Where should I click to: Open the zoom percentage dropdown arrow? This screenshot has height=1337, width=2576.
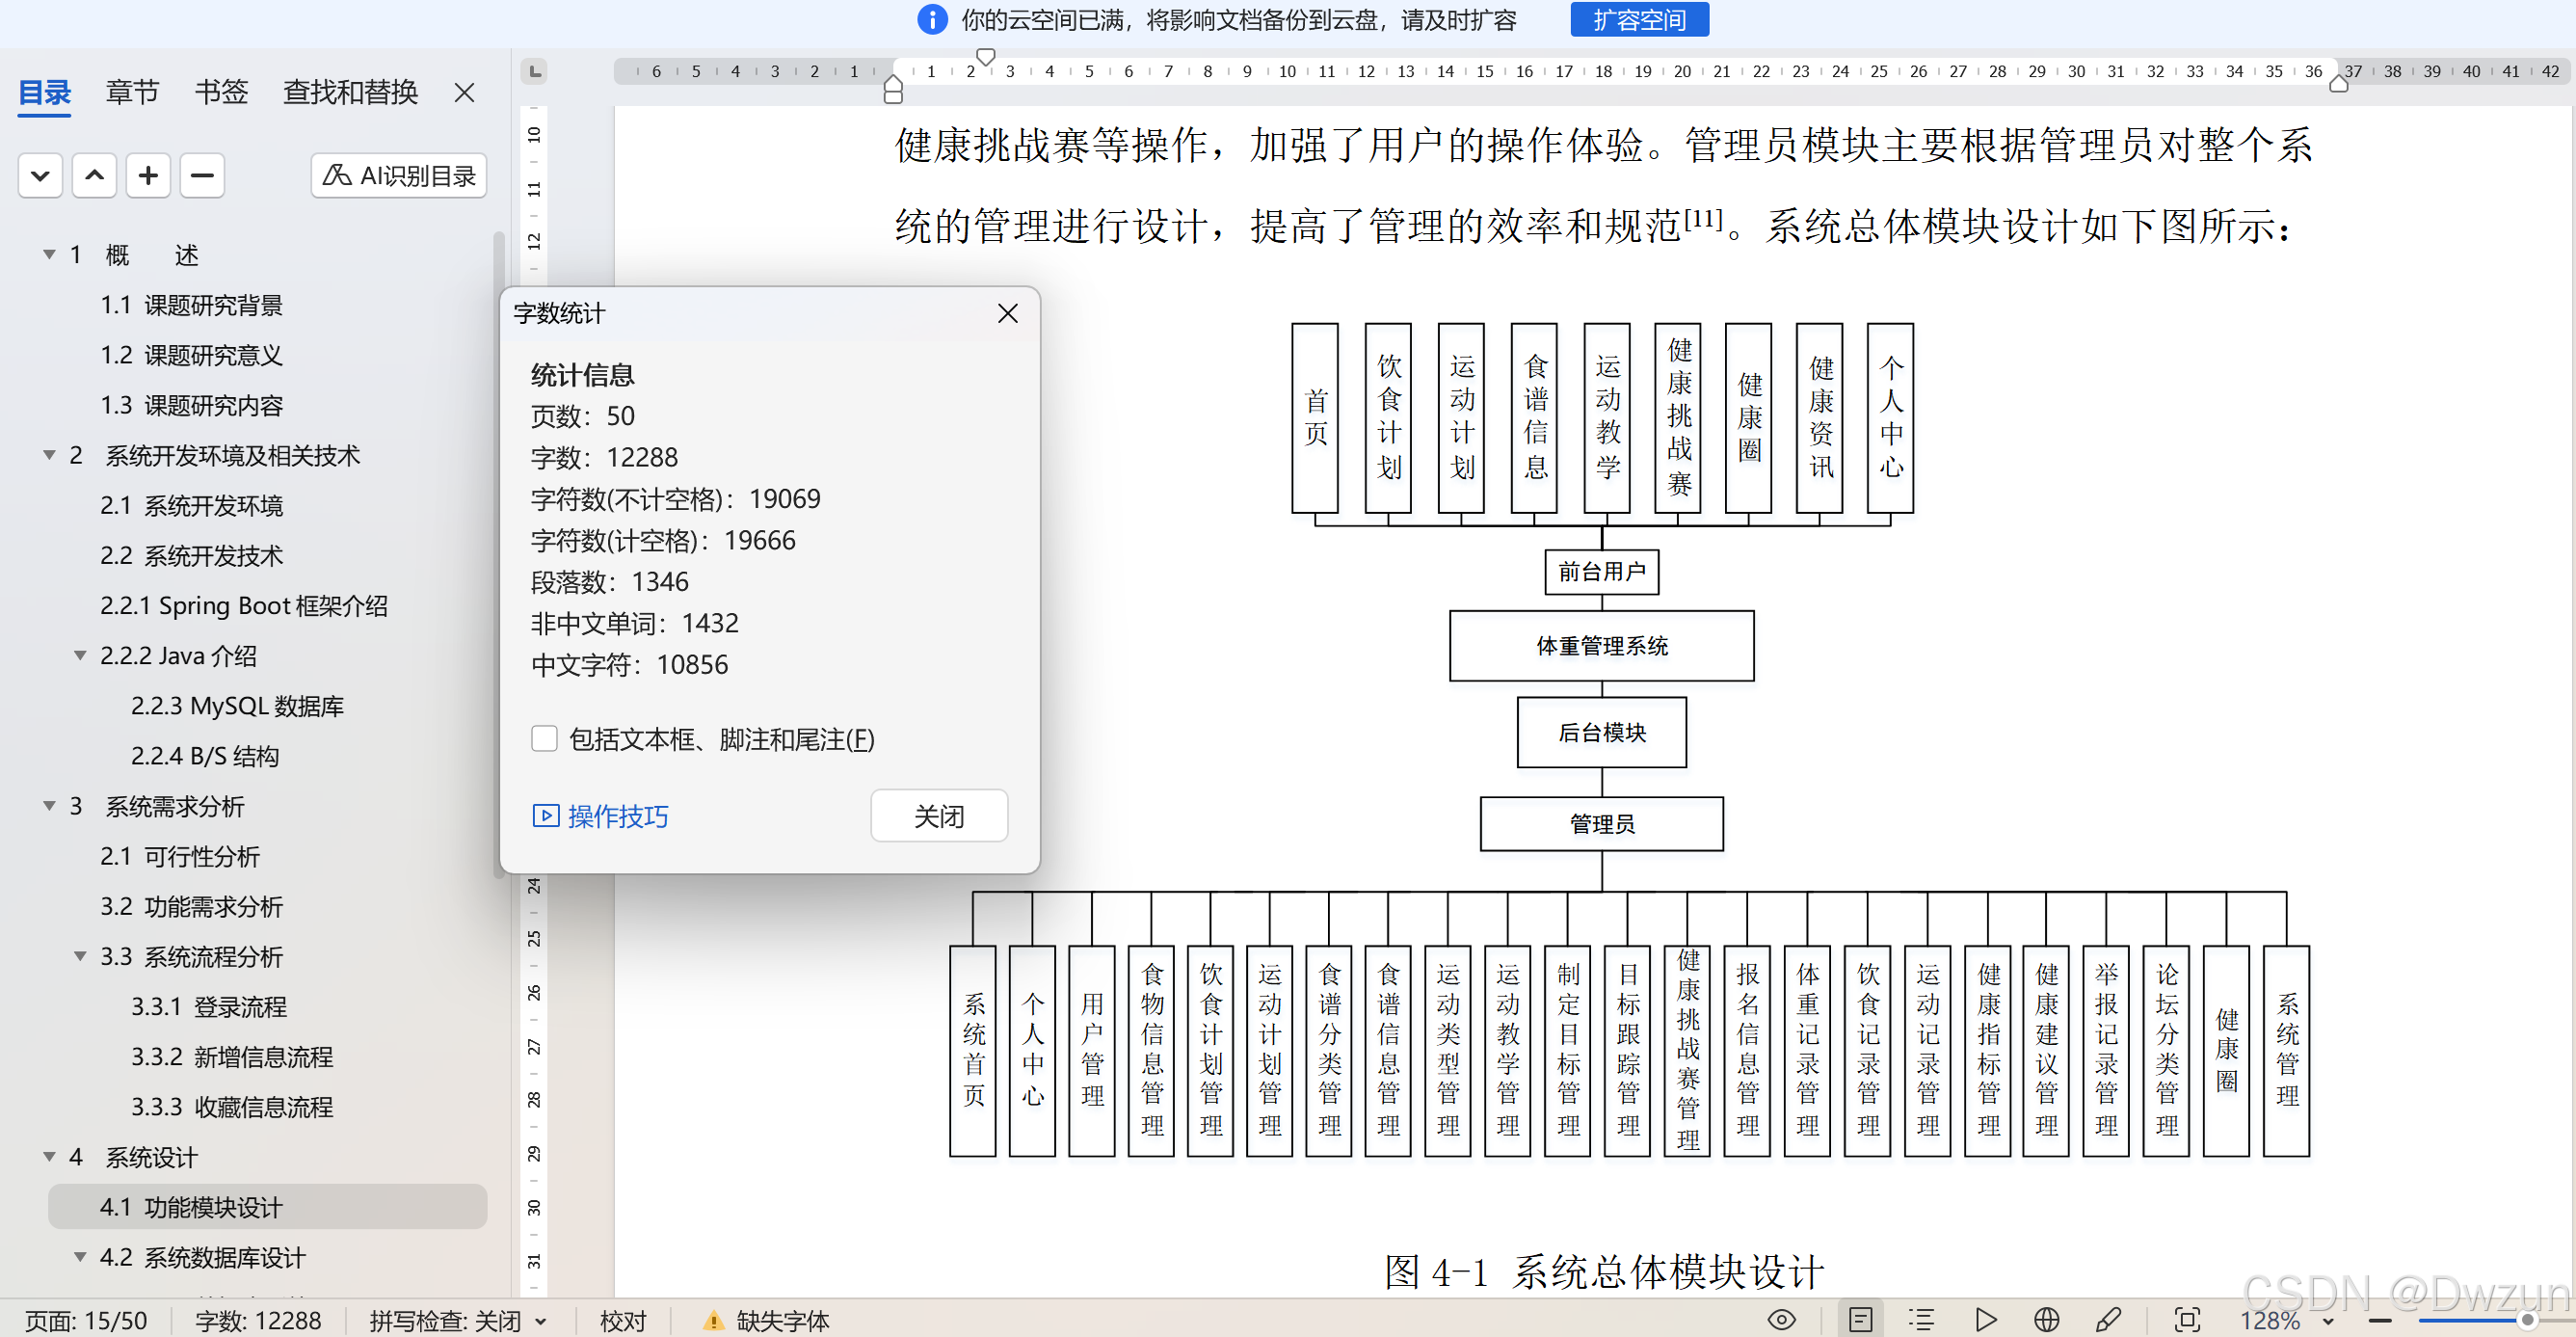[2328, 1322]
